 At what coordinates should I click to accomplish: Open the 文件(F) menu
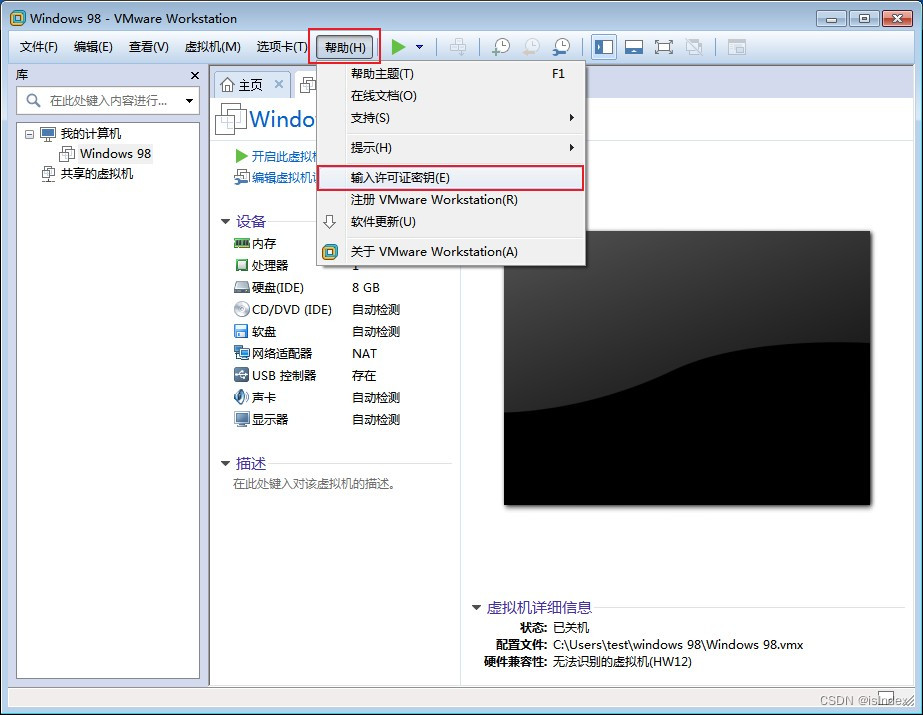pyautogui.click(x=39, y=46)
